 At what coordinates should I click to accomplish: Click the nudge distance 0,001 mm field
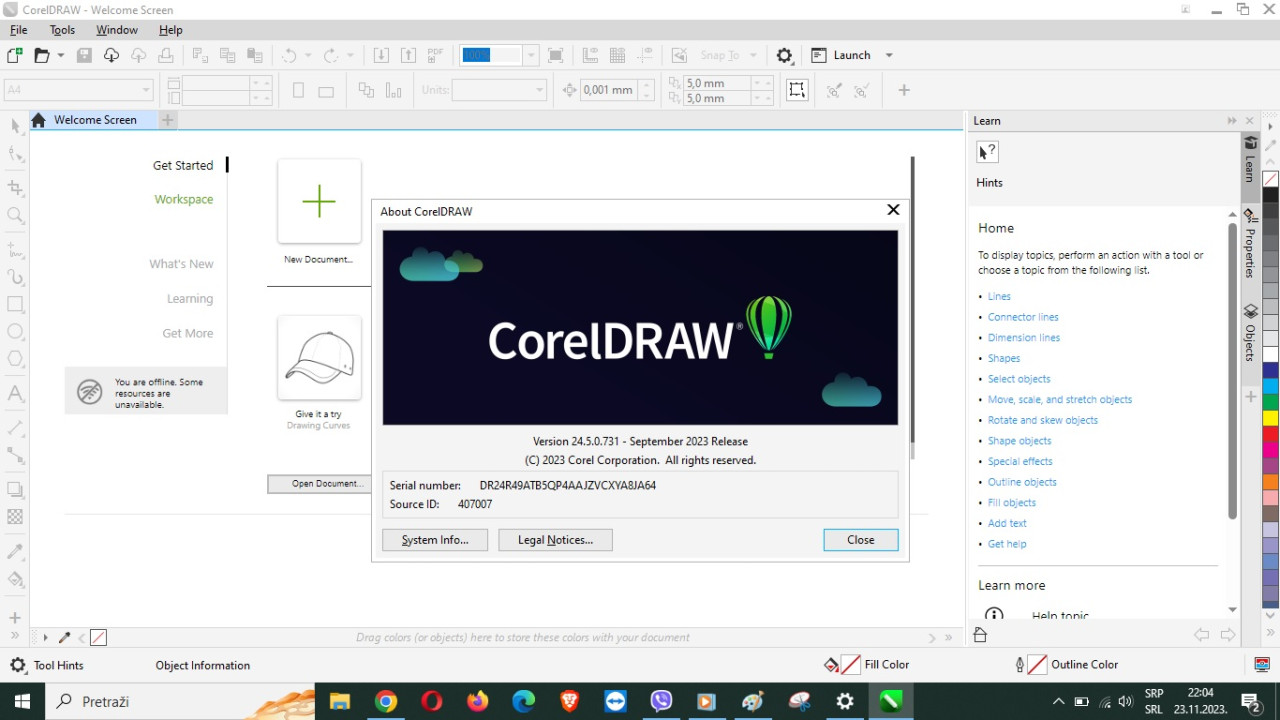608,90
